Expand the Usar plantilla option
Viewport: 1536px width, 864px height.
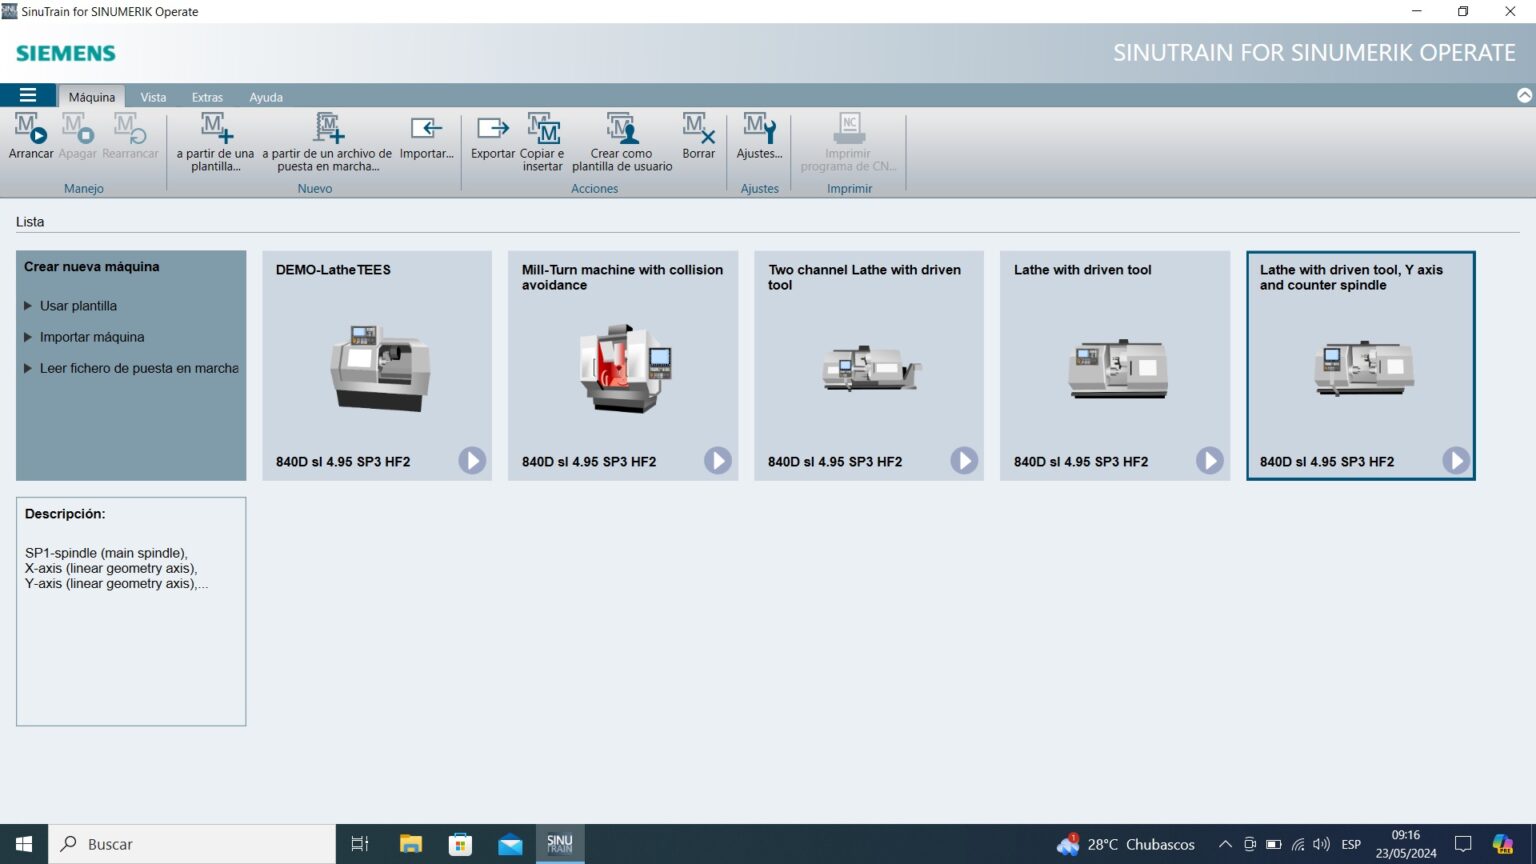78,305
